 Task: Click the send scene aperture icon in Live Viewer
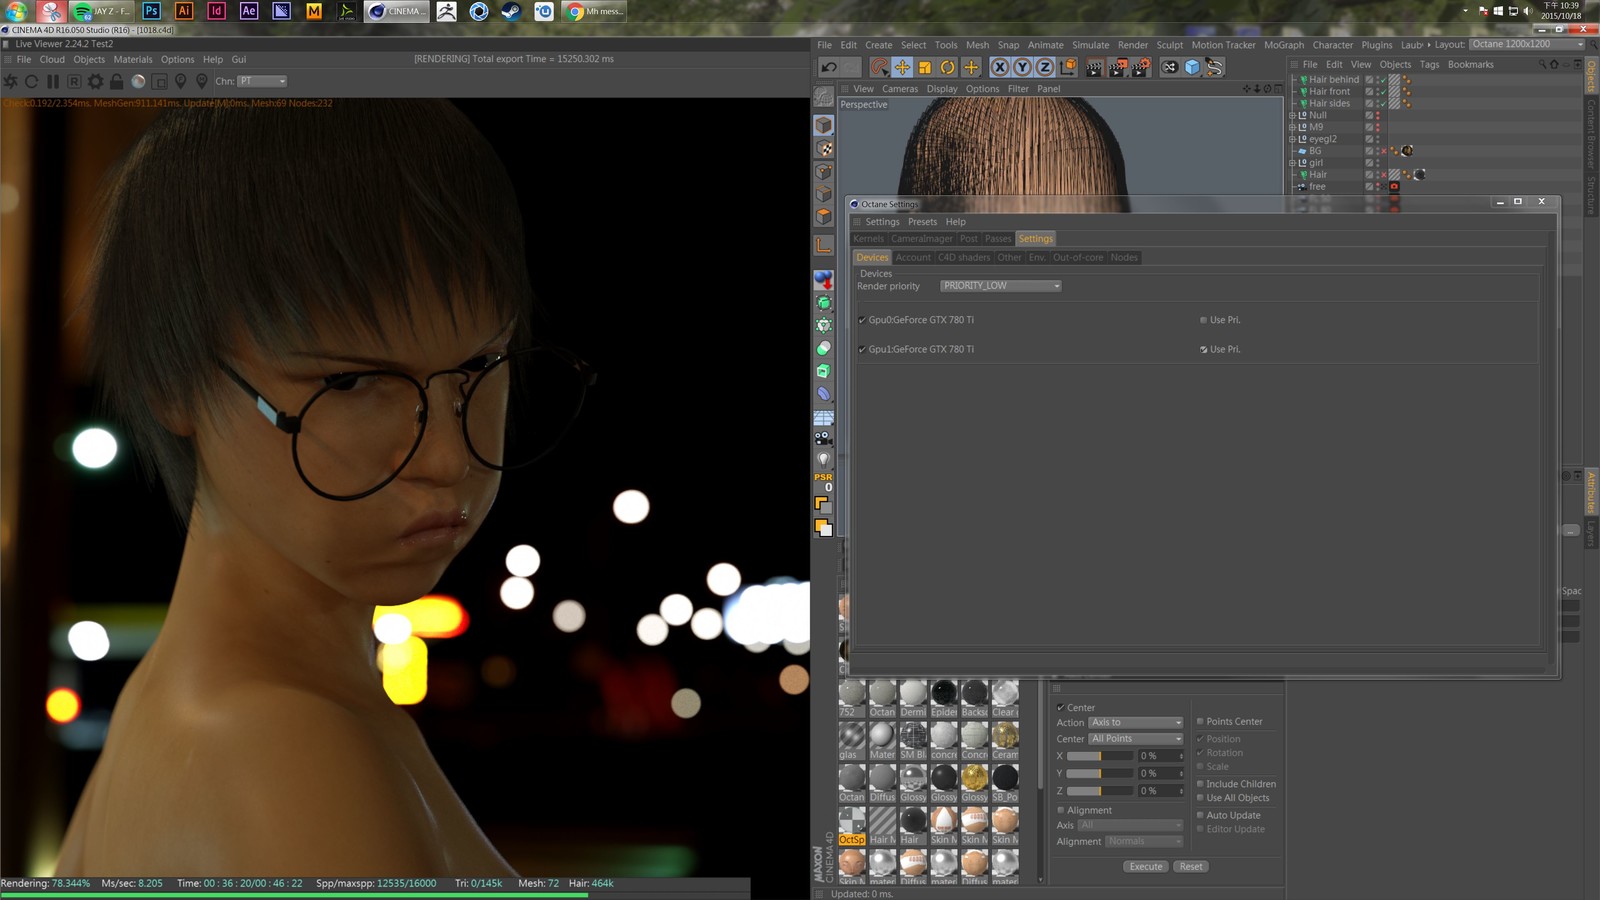coord(11,81)
